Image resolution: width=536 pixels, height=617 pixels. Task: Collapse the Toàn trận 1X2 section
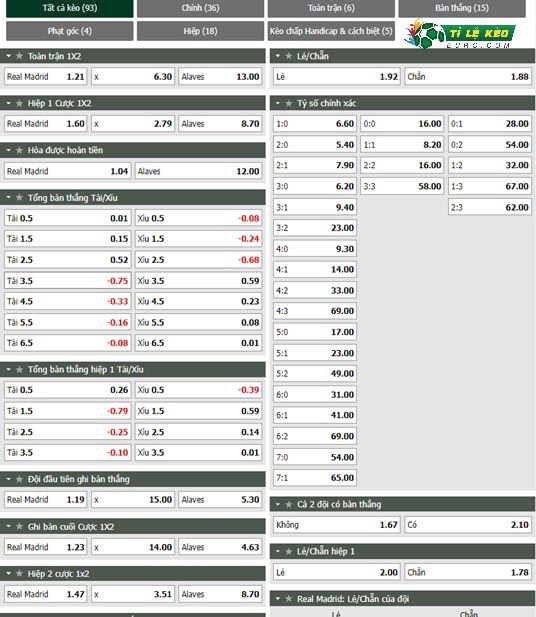[x=9, y=56]
